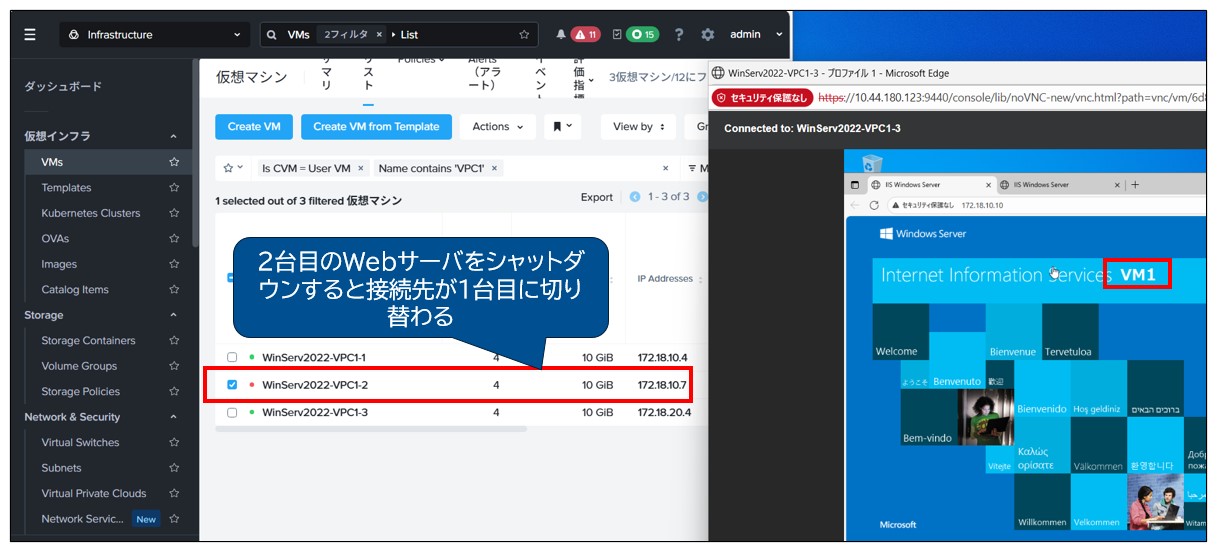Select the WinServ2022-VPC1-3 row checkbox

pyautogui.click(x=232, y=413)
